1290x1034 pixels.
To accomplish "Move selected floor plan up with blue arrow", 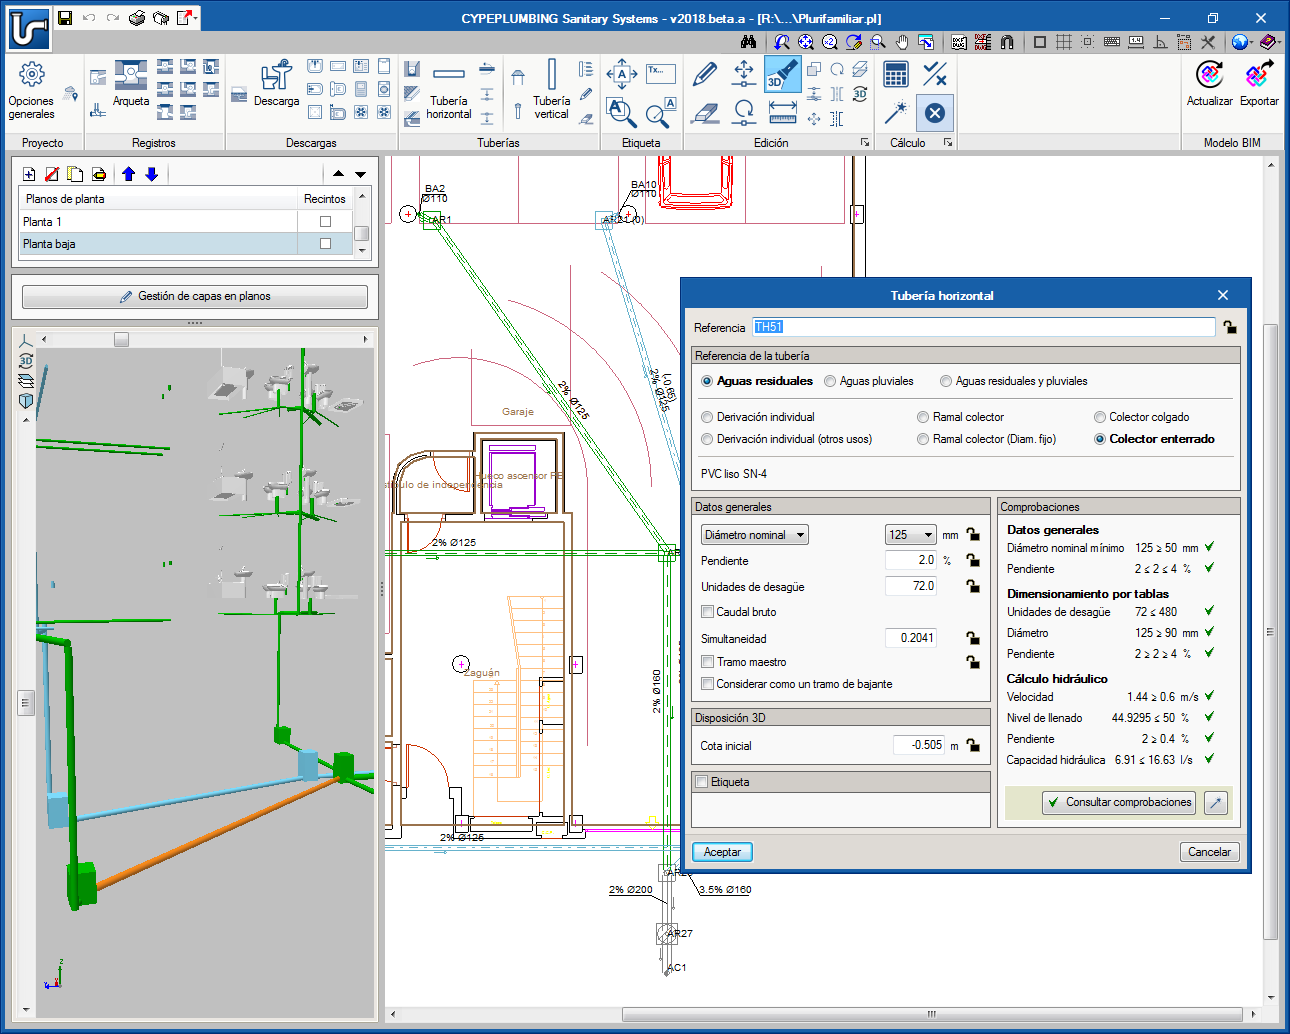I will (x=129, y=174).
